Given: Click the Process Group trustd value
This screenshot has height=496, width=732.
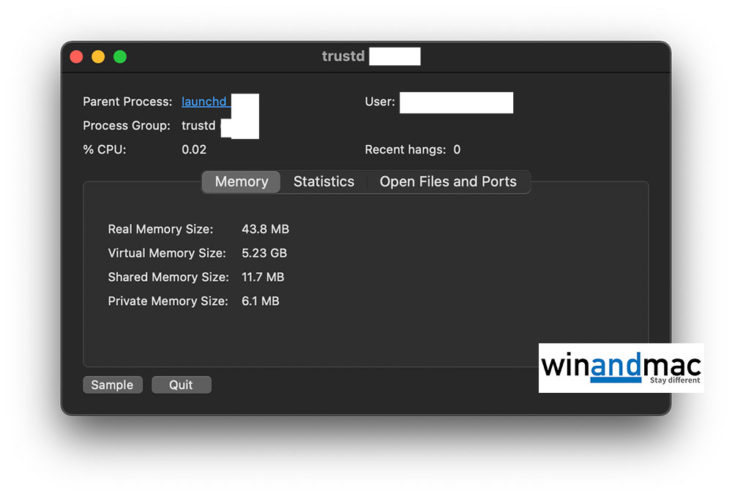Looking at the screenshot, I should tap(198, 126).
